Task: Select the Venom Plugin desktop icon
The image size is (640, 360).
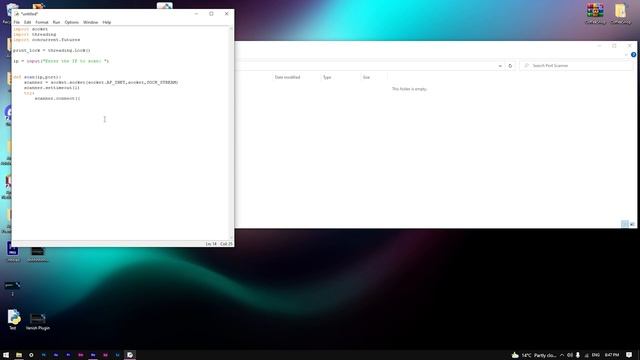Action: [x=38, y=321]
